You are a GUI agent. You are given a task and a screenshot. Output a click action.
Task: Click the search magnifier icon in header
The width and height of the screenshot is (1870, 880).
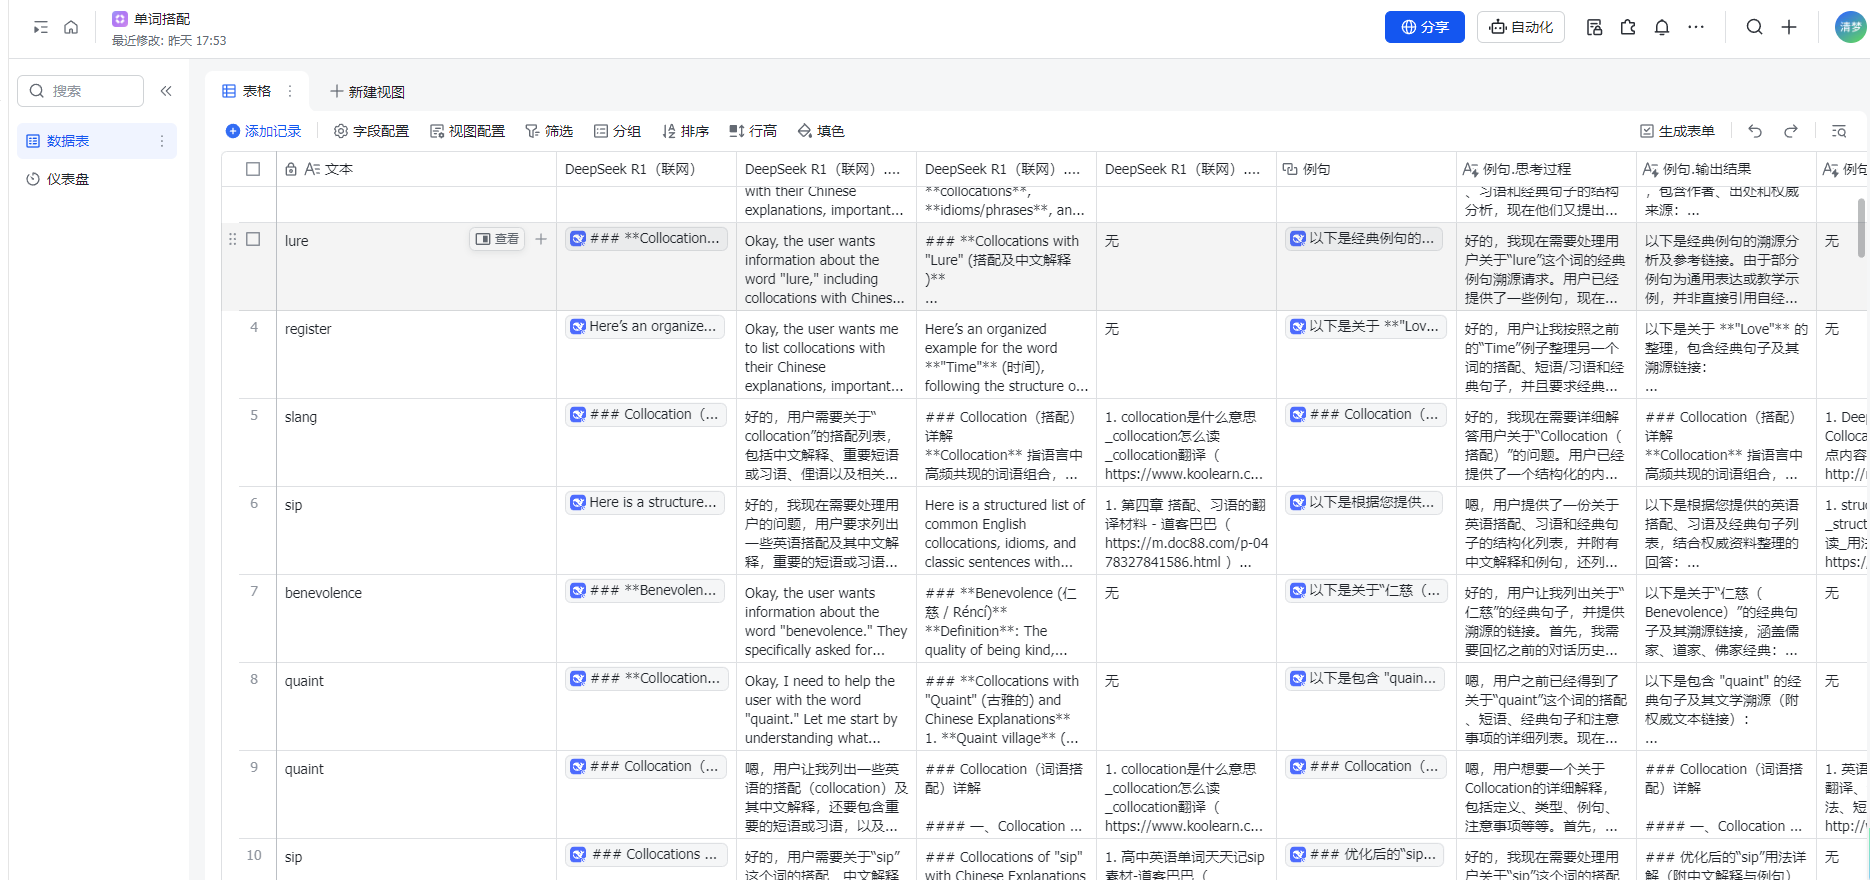coord(1754,28)
